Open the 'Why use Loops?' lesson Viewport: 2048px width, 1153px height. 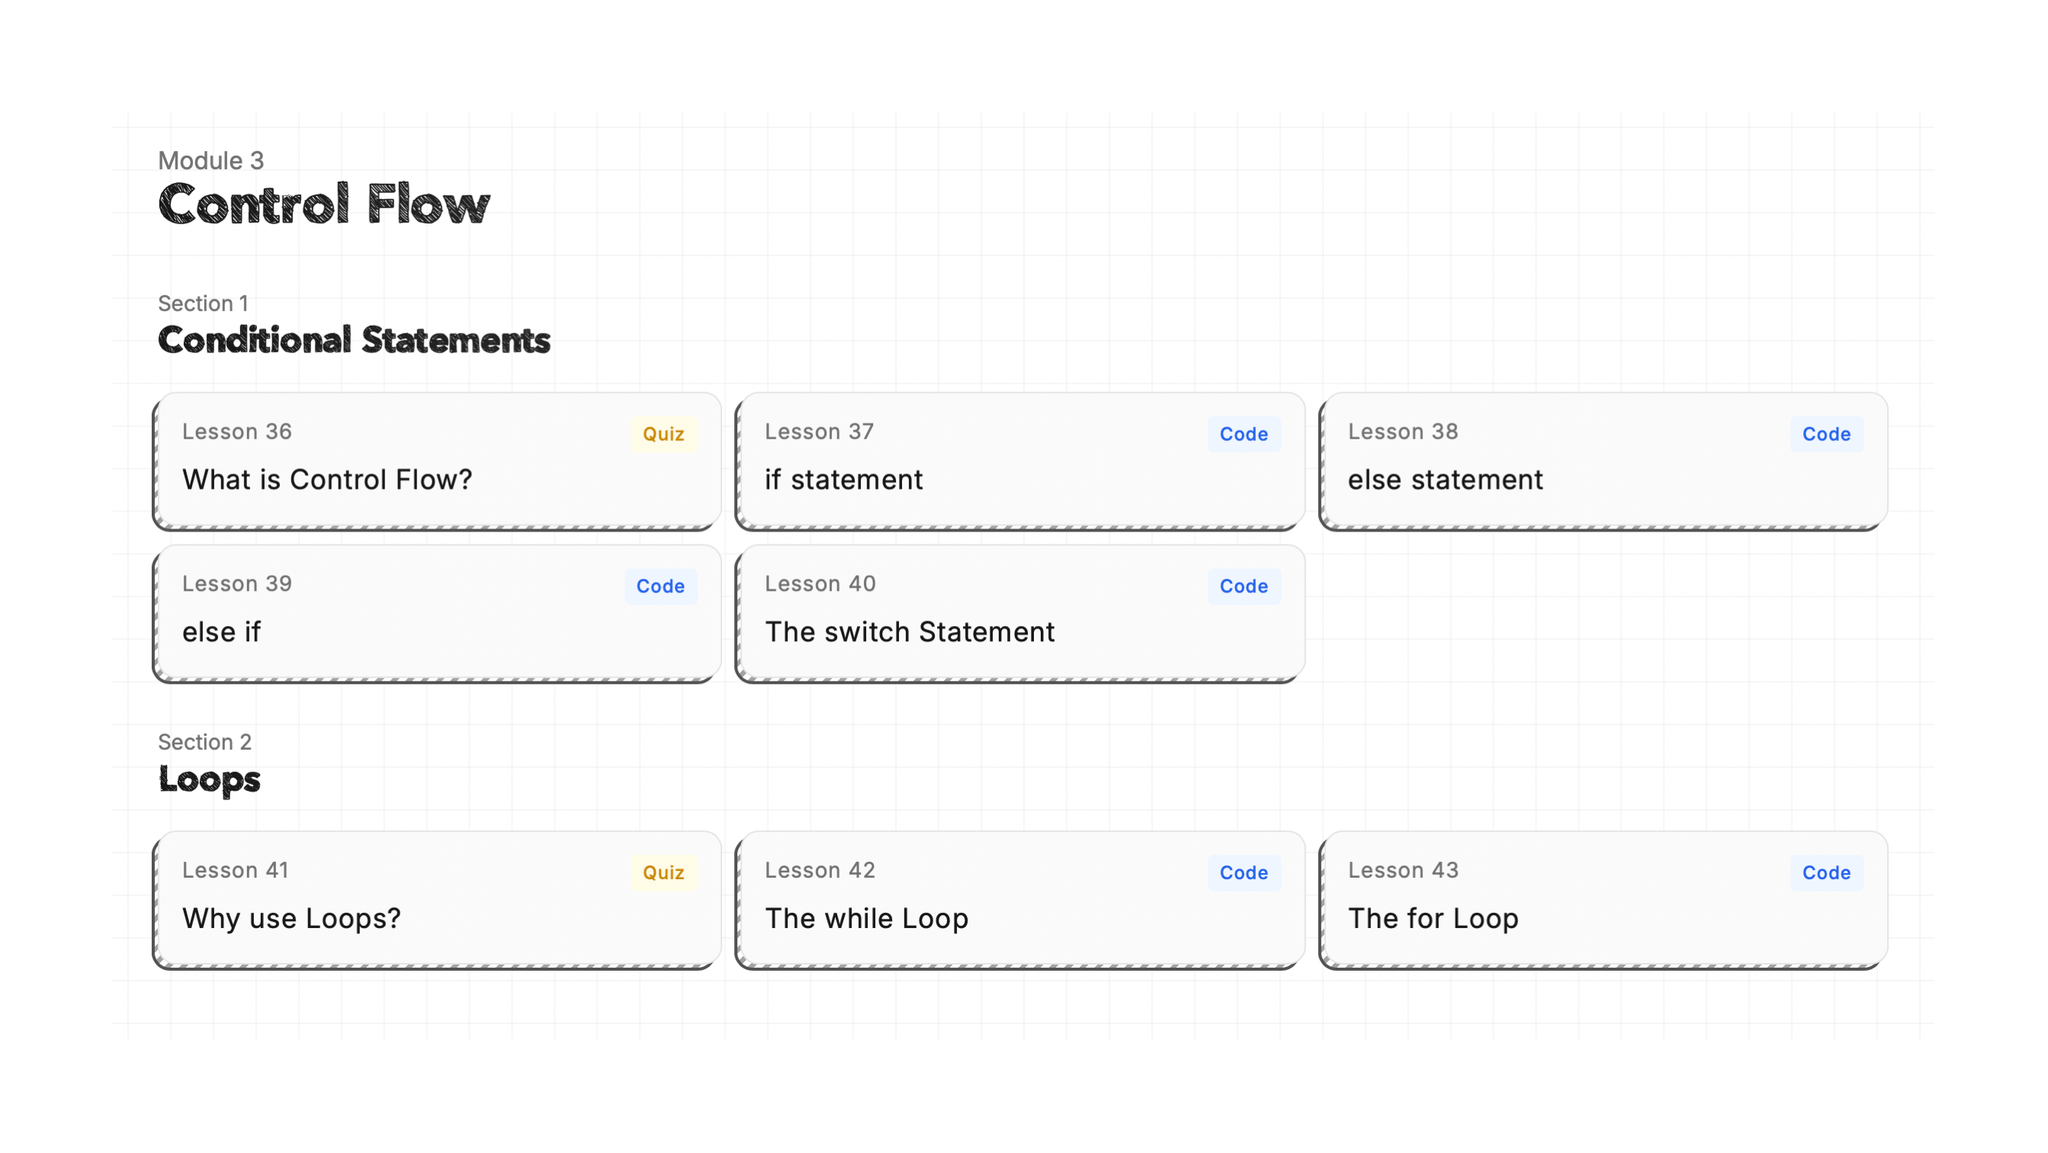click(x=436, y=900)
